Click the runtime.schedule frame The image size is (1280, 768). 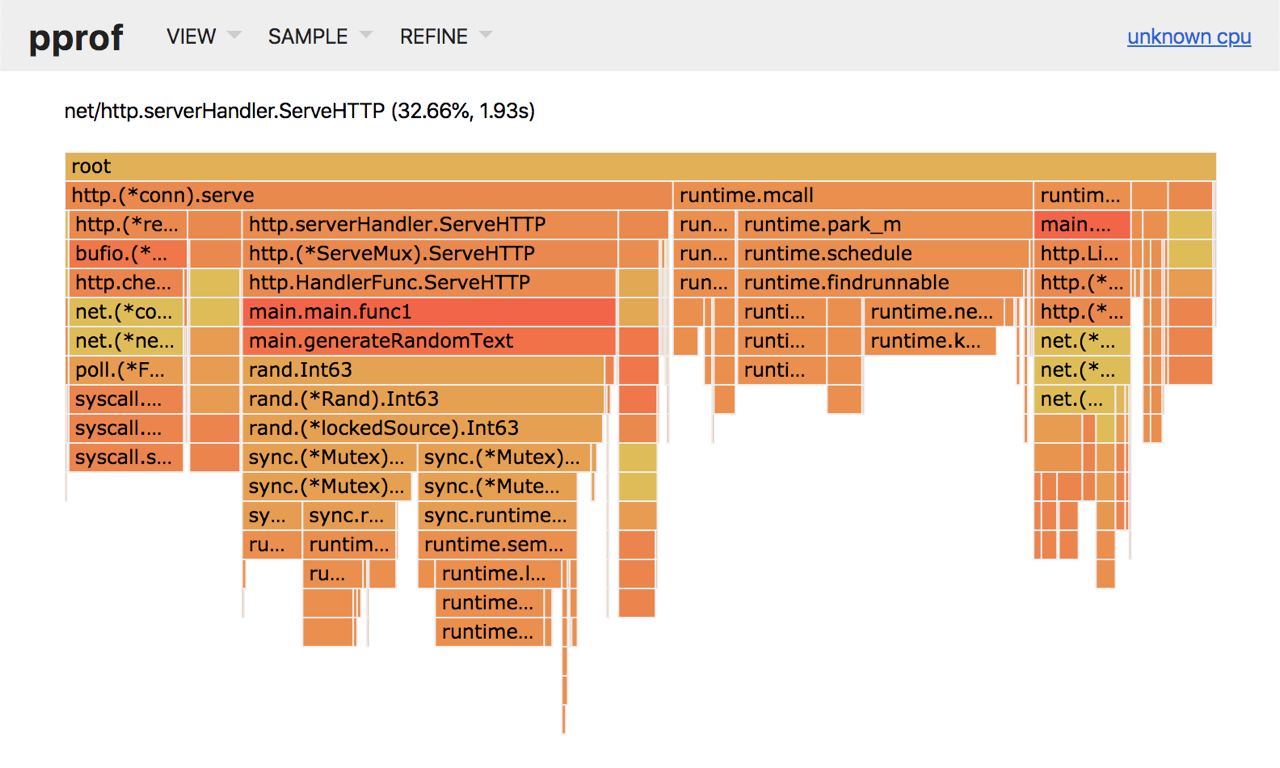coord(883,253)
